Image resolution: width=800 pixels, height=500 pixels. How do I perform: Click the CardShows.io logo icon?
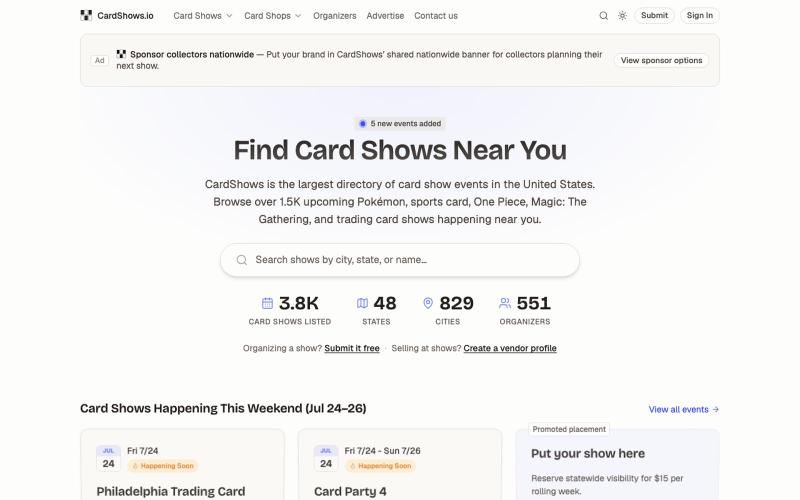[86, 15]
